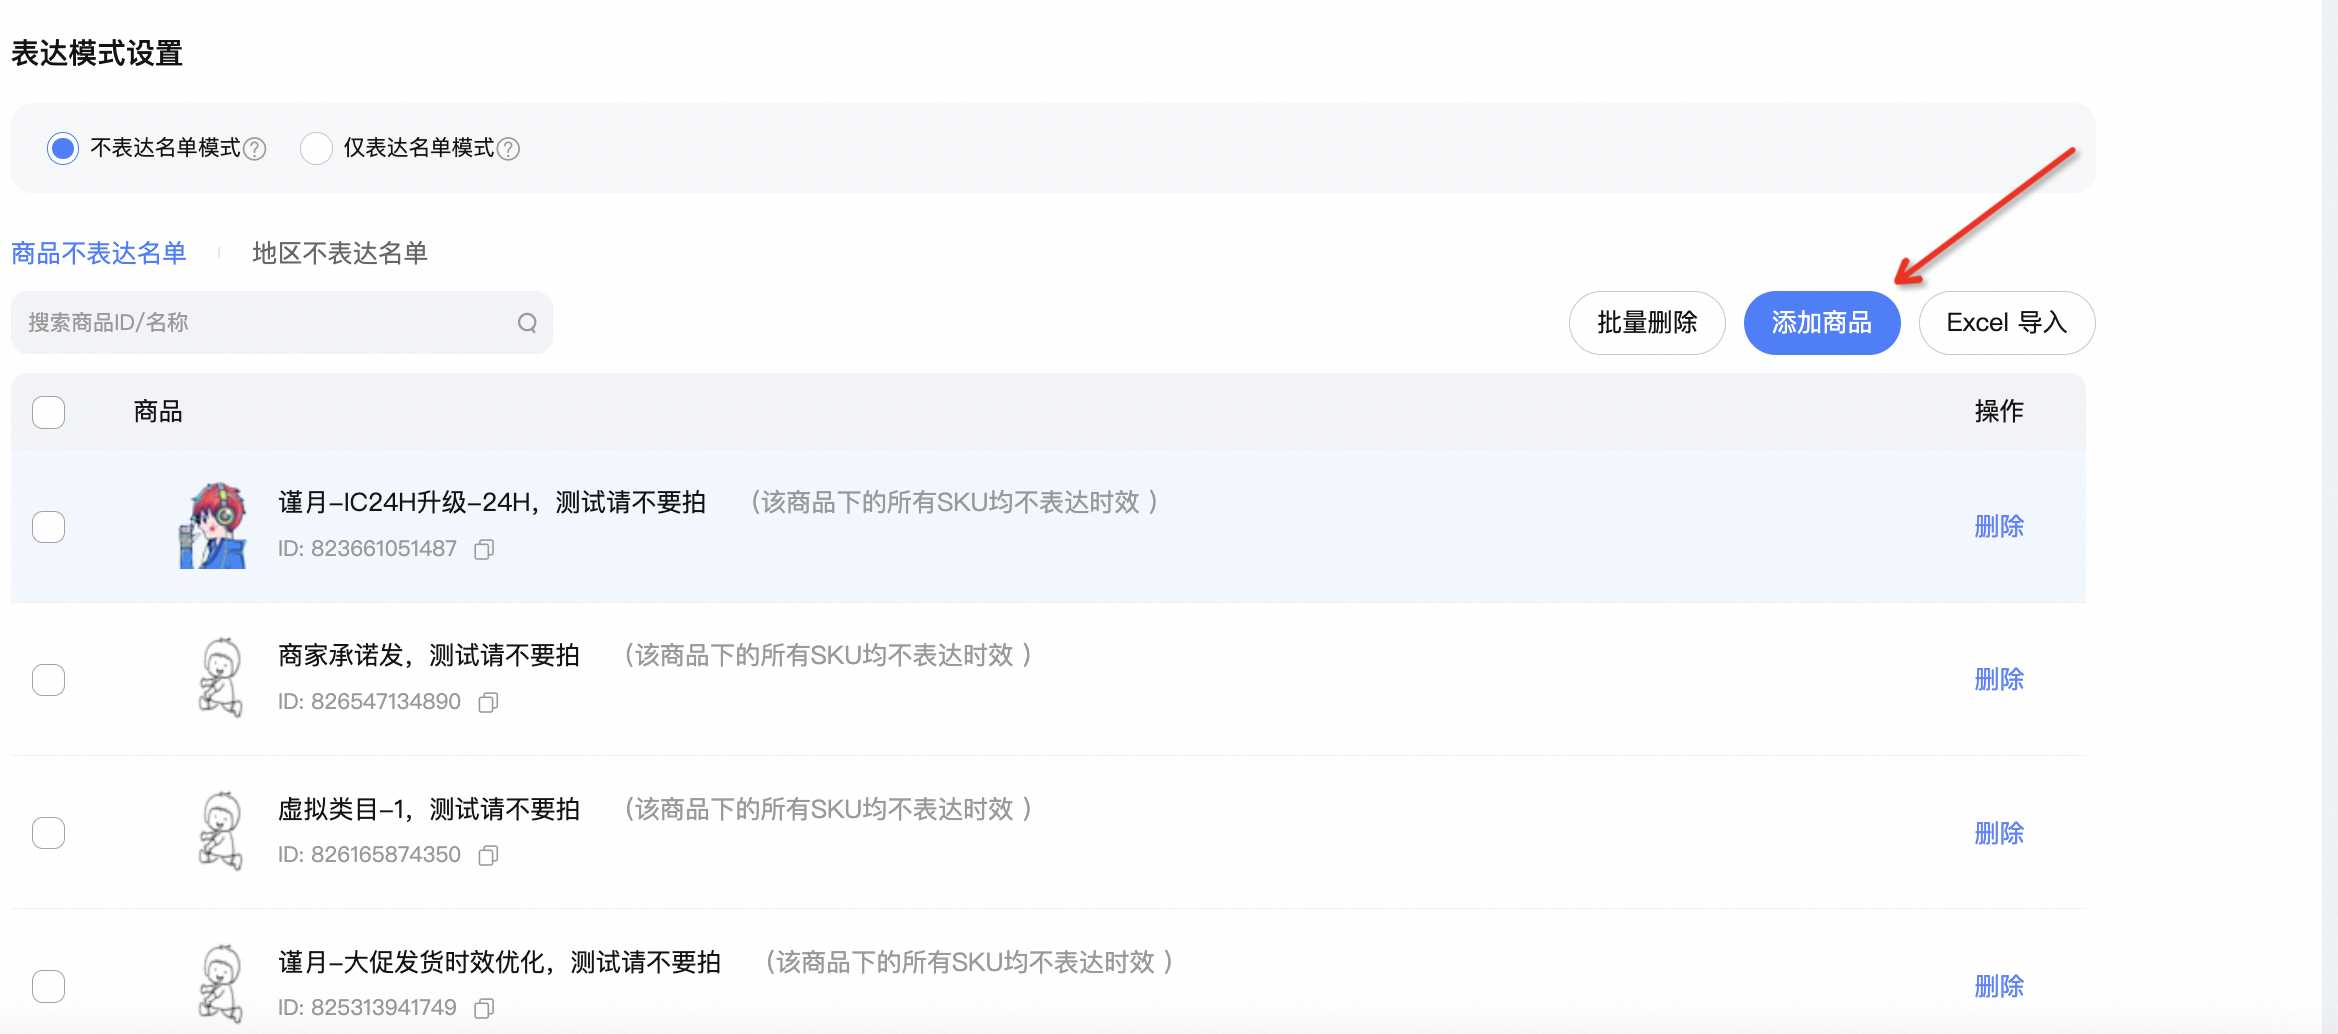Image resolution: width=2338 pixels, height=1034 pixels.
Task: Click product title 虚拟类目-1,测试请不要拍
Action: (429, 809)
